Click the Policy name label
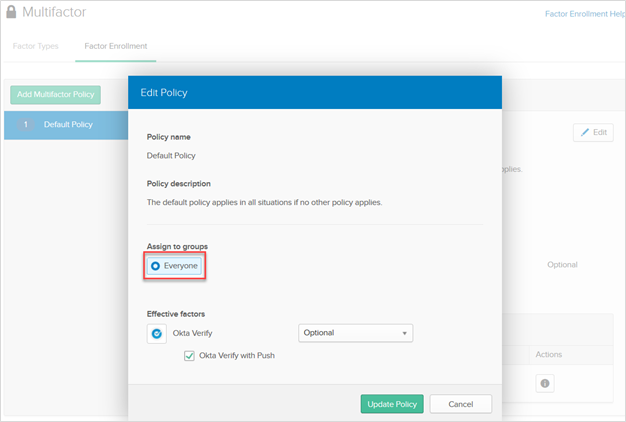Screen dimensions: 626x422 (168, 137)
